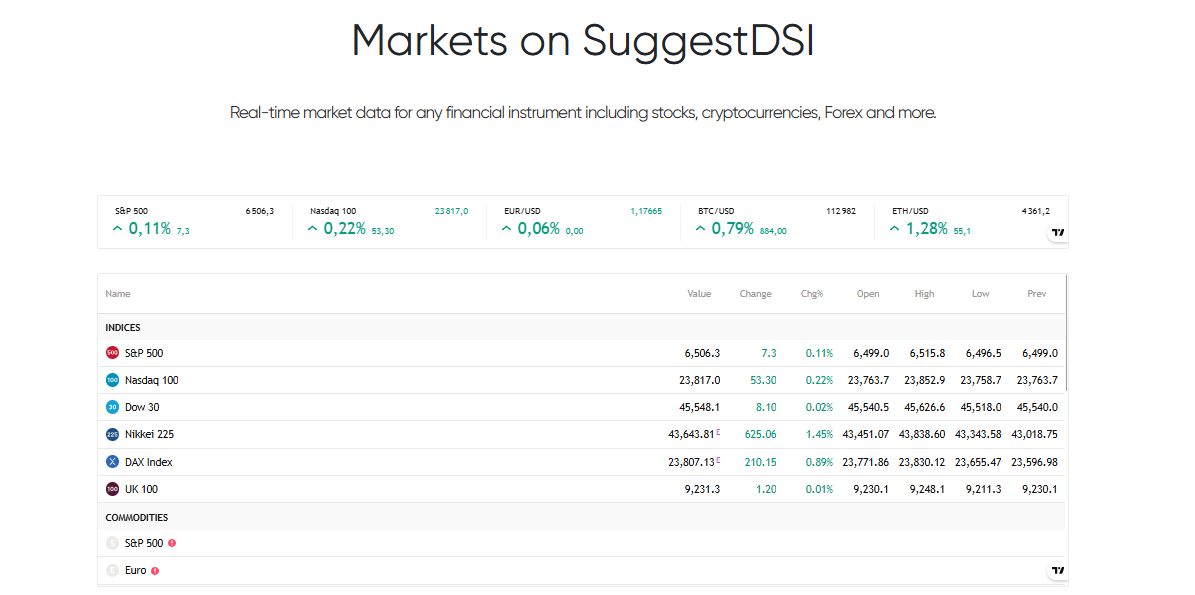Click the grey icon of commodities S&P 500 row
Image resolution: width=1195 pixels, height=595 pixels.
pos(113,543)
